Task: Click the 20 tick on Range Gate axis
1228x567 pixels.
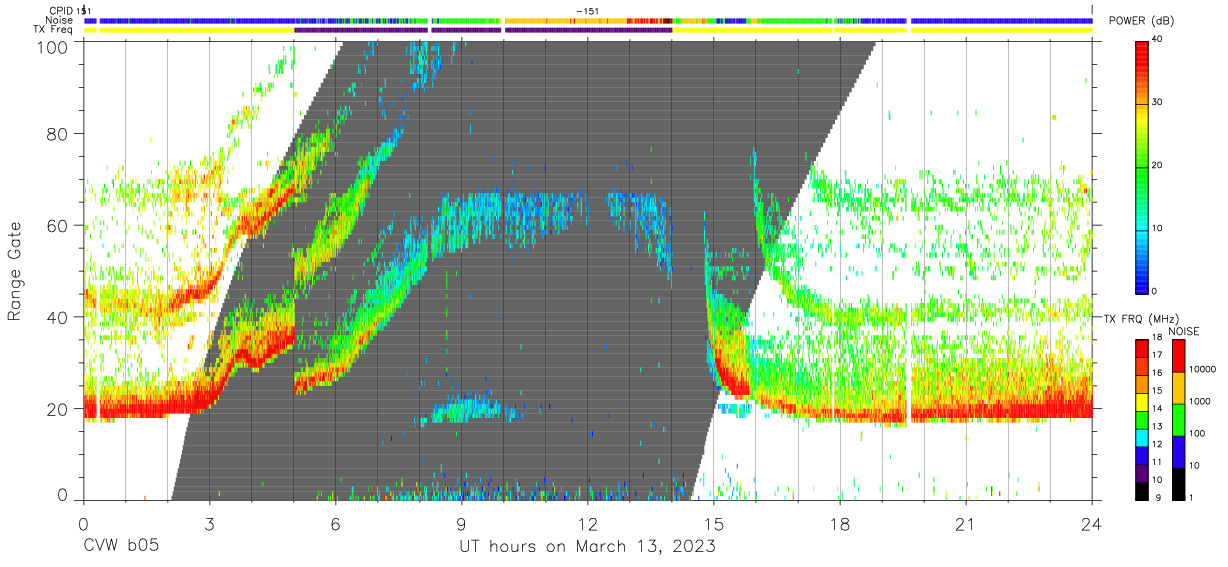Action: click(59, 410)
